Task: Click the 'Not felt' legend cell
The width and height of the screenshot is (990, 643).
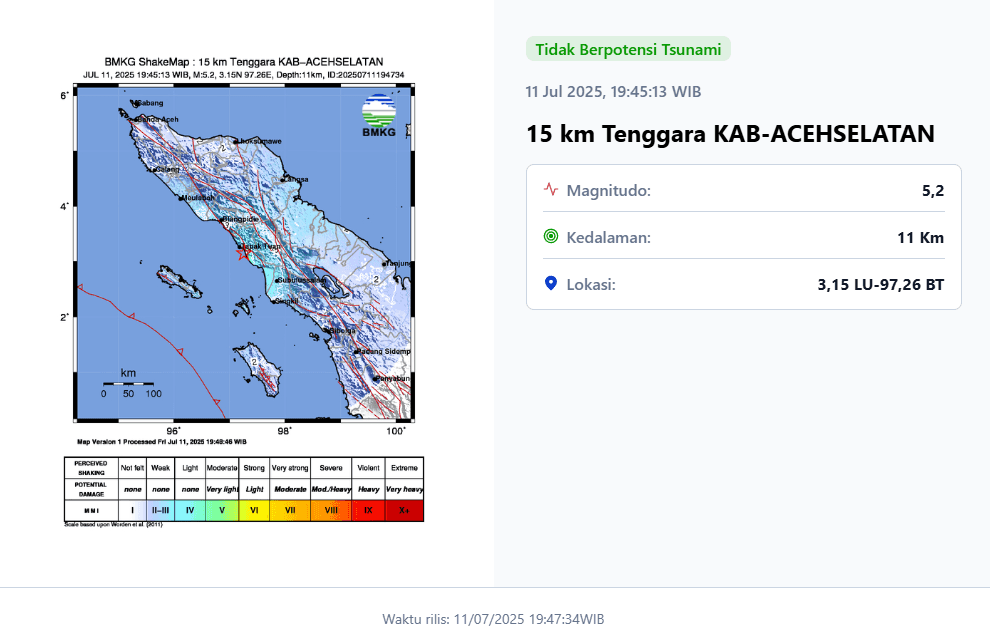Action: [x=133, y=468]
